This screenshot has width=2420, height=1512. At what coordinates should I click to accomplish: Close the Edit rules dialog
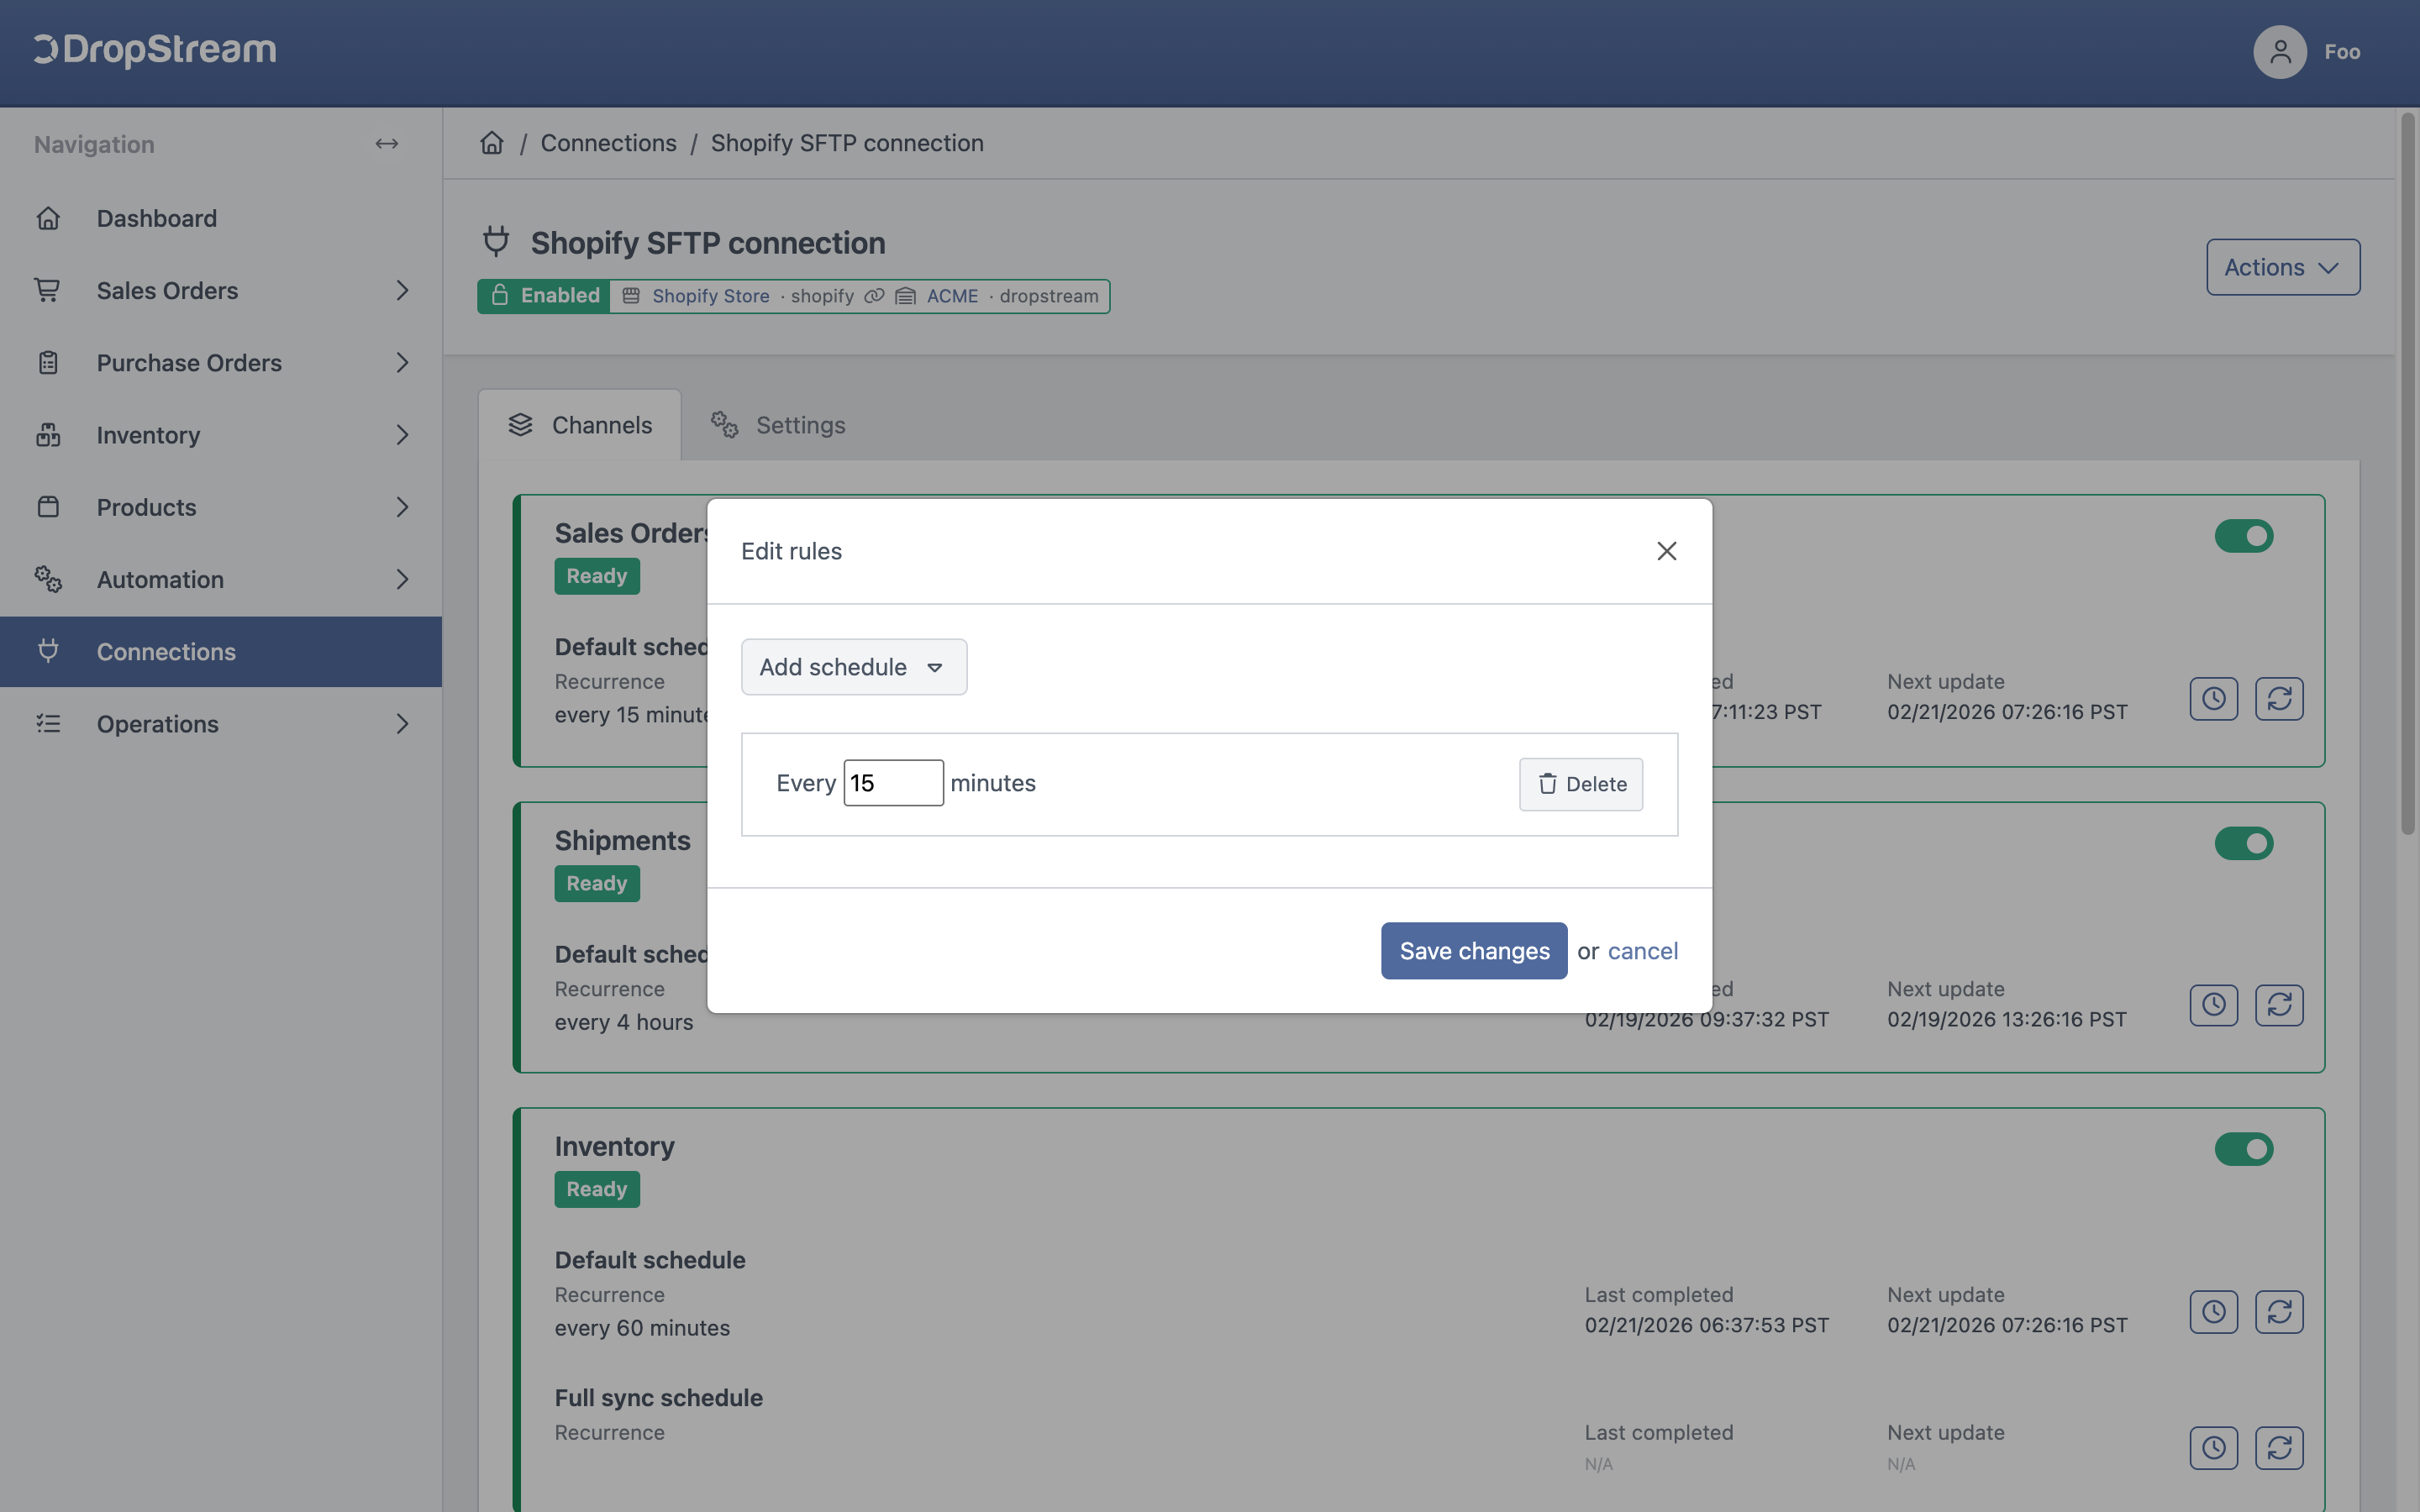point(1666,551)
